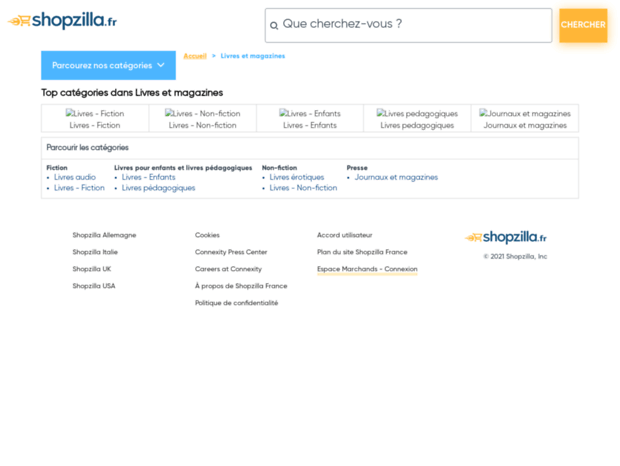Click the "Livres pour enfants et livres pédagogiques" heading
620x466 pixels.
click(x=183, y=168)
